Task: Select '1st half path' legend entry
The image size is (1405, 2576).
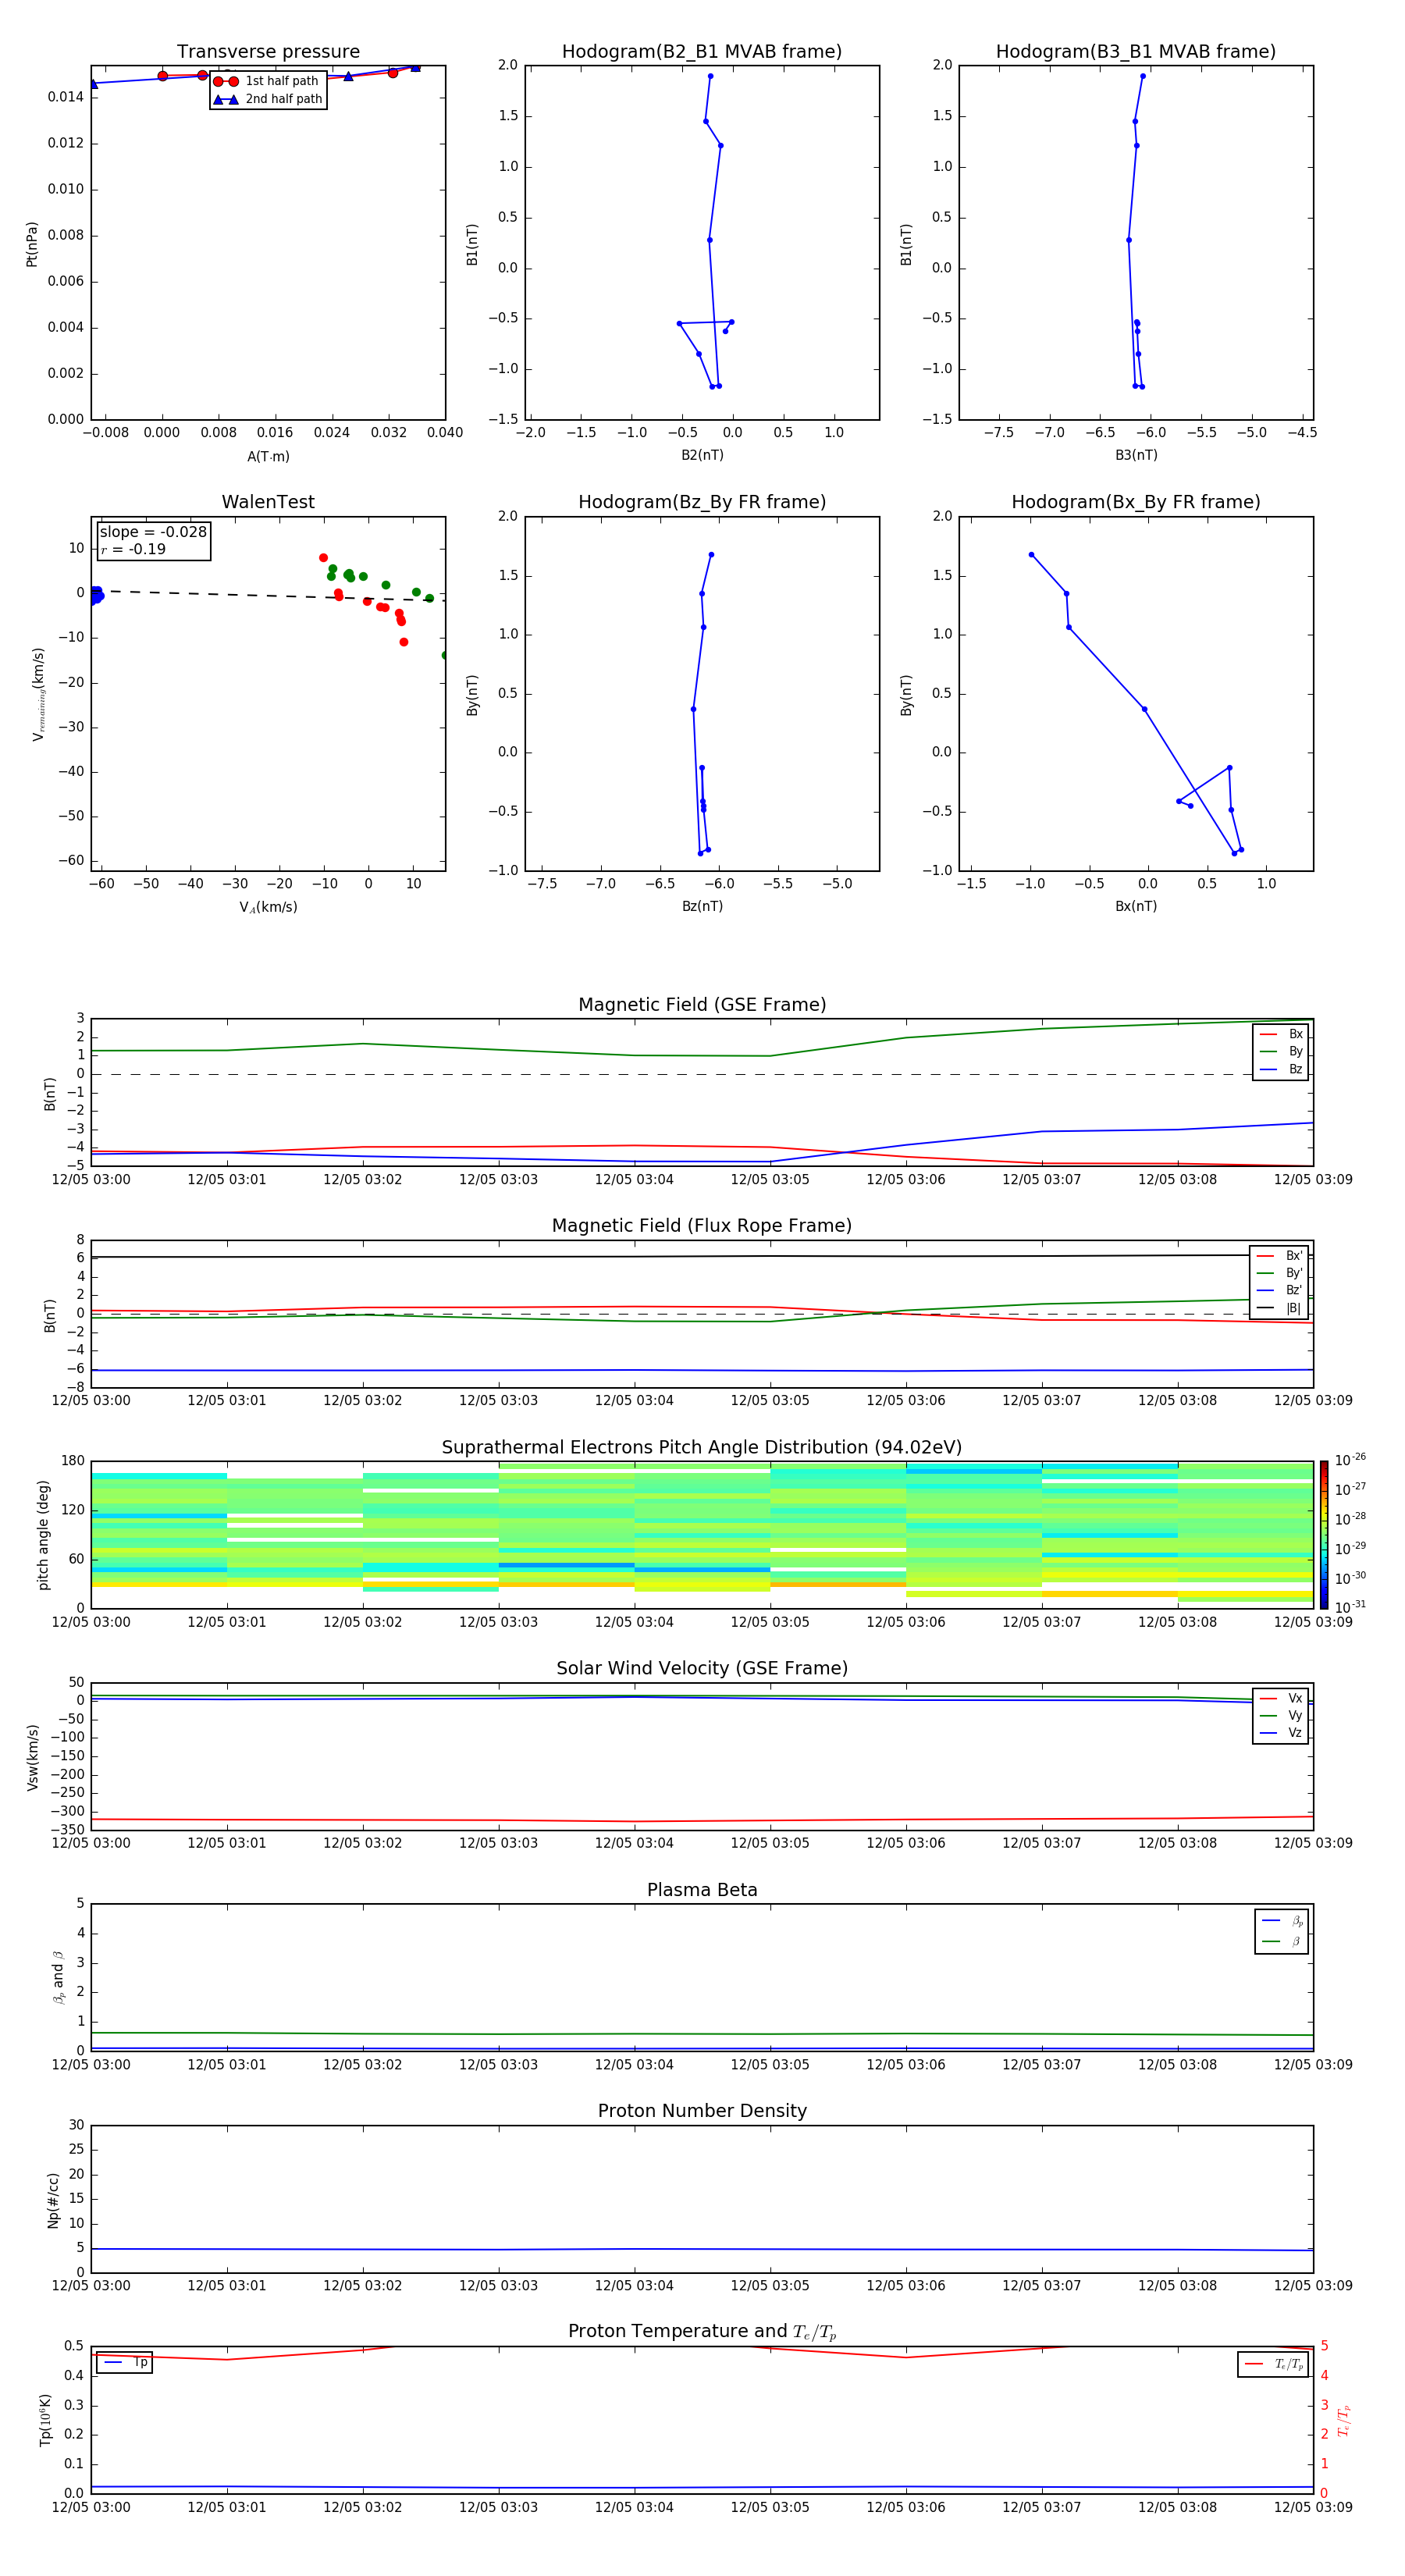Action: 267,81
